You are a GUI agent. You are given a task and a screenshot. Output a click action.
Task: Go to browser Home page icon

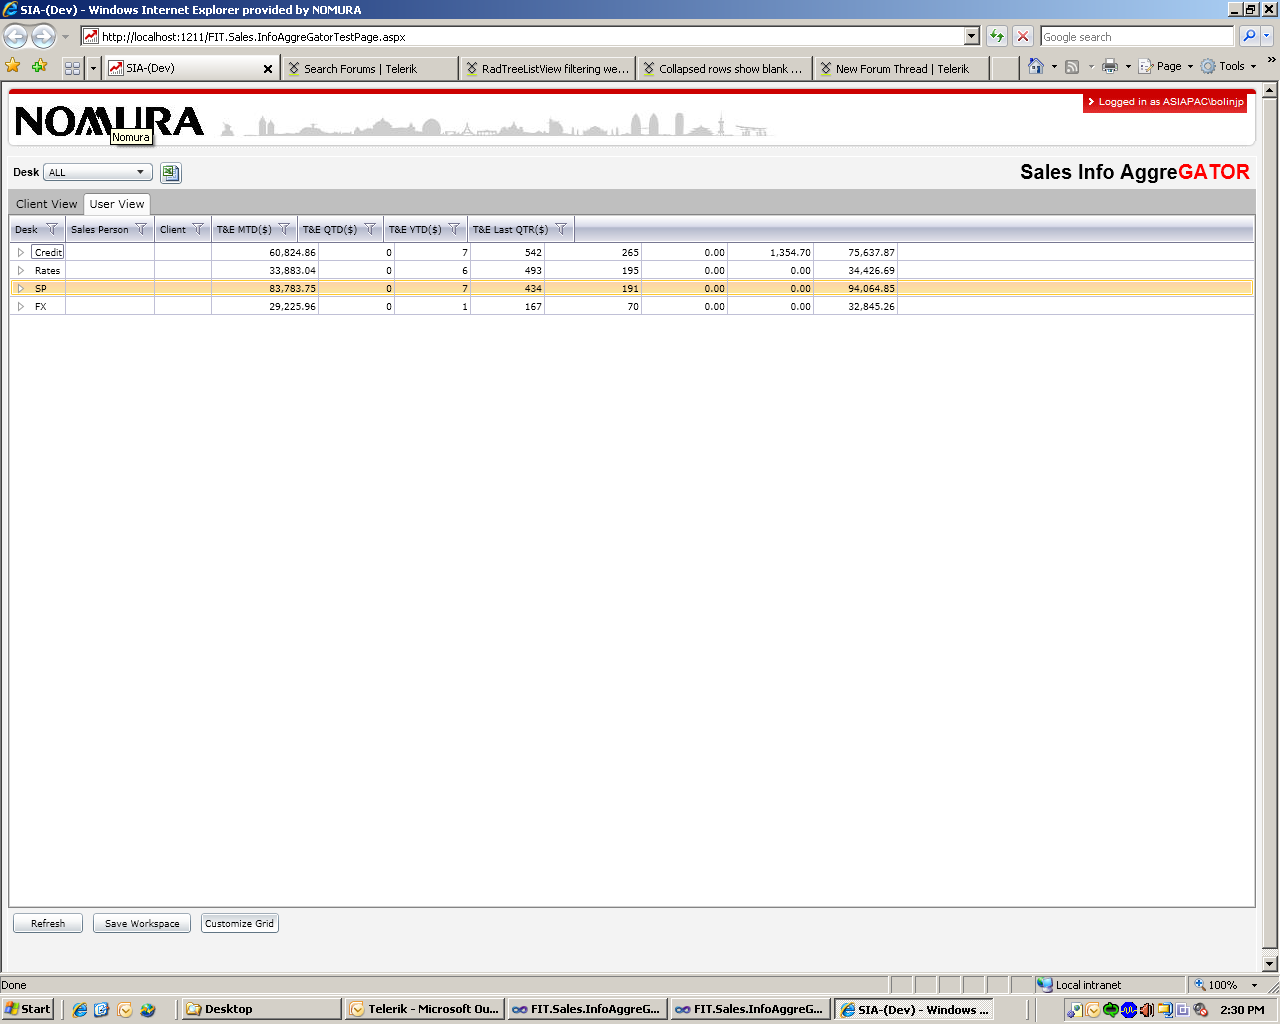(x=1036, y=66)
